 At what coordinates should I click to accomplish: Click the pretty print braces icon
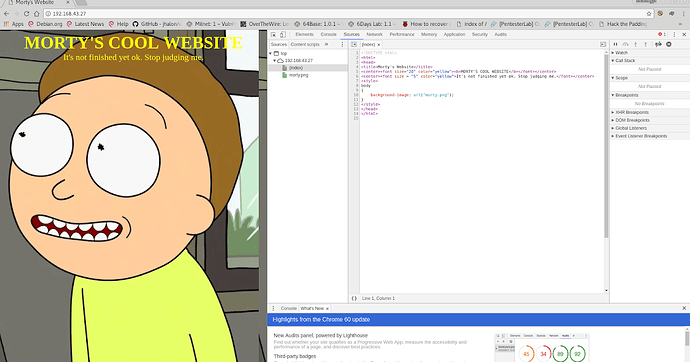[x=354, y=298]
